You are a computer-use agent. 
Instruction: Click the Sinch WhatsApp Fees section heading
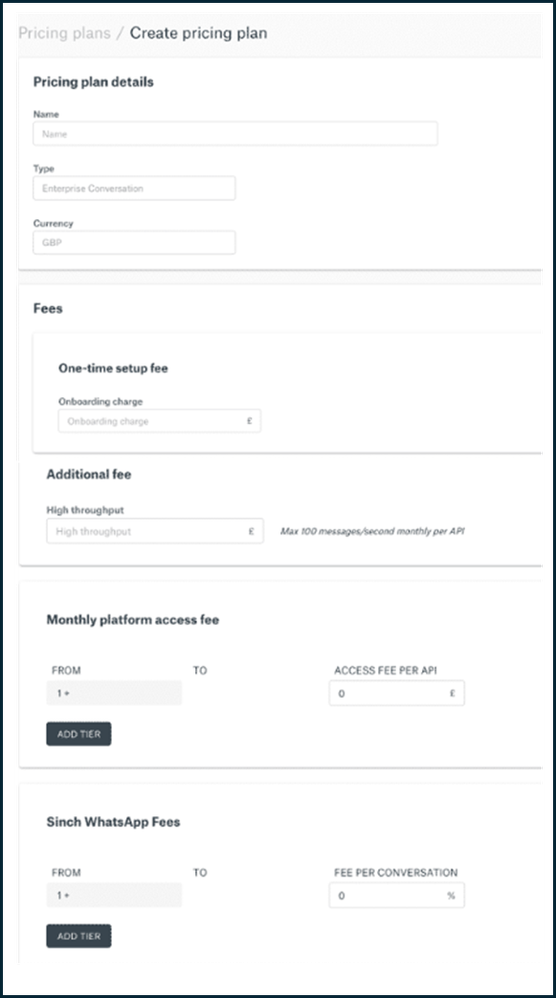[x=113, y=822]
